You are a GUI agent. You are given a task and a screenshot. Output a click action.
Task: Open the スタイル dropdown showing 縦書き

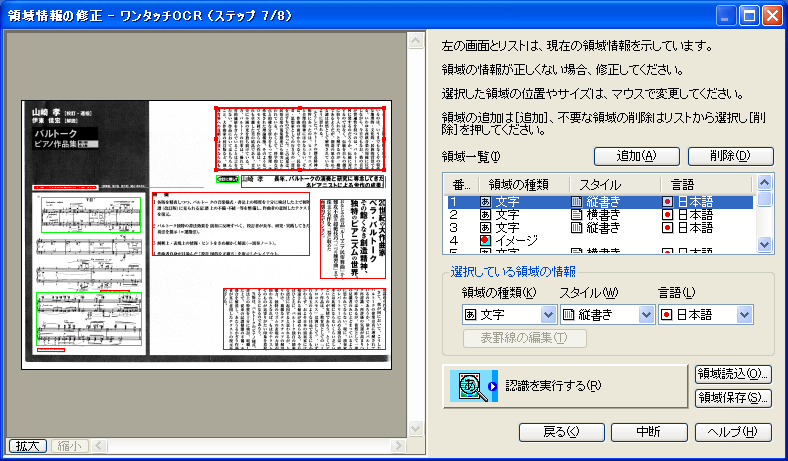[x=646, y=315]
